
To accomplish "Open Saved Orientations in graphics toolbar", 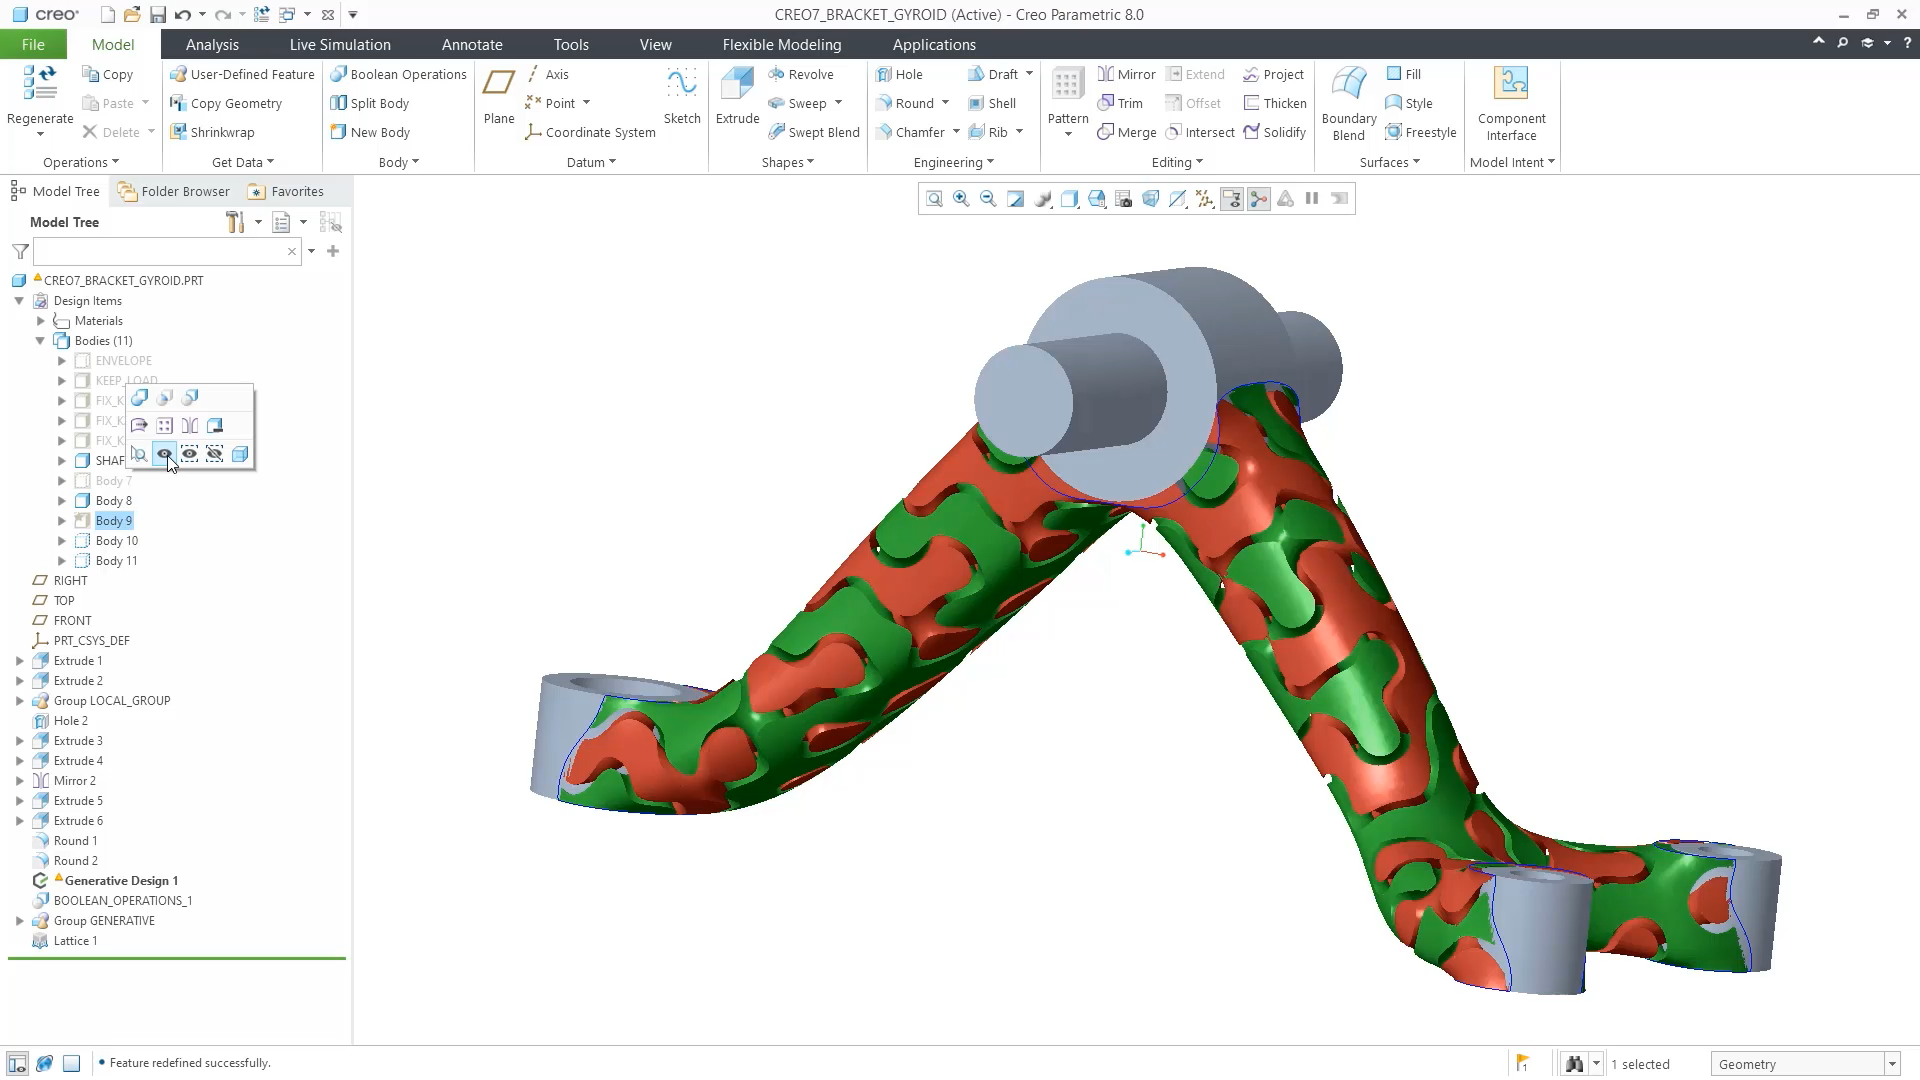I will click(1096, 199).
